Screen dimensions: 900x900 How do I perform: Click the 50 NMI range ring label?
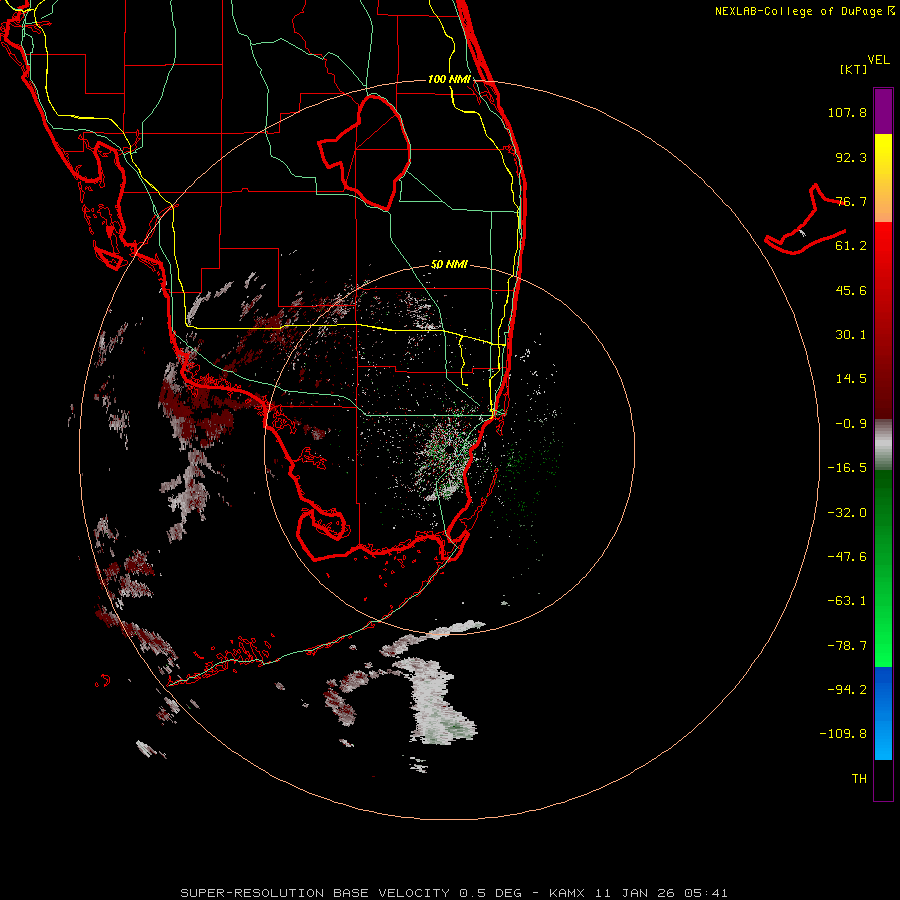[x=449, y=265]
